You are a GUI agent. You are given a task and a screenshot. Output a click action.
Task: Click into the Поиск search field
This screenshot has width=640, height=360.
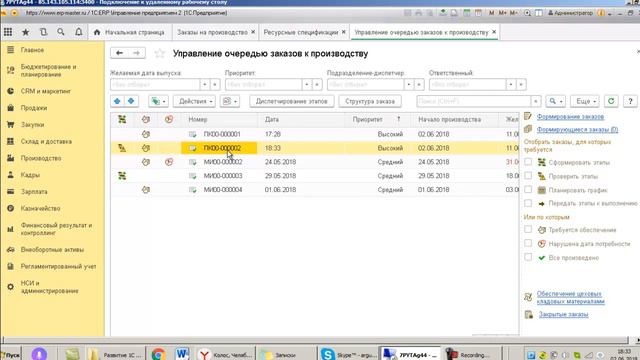474,101
